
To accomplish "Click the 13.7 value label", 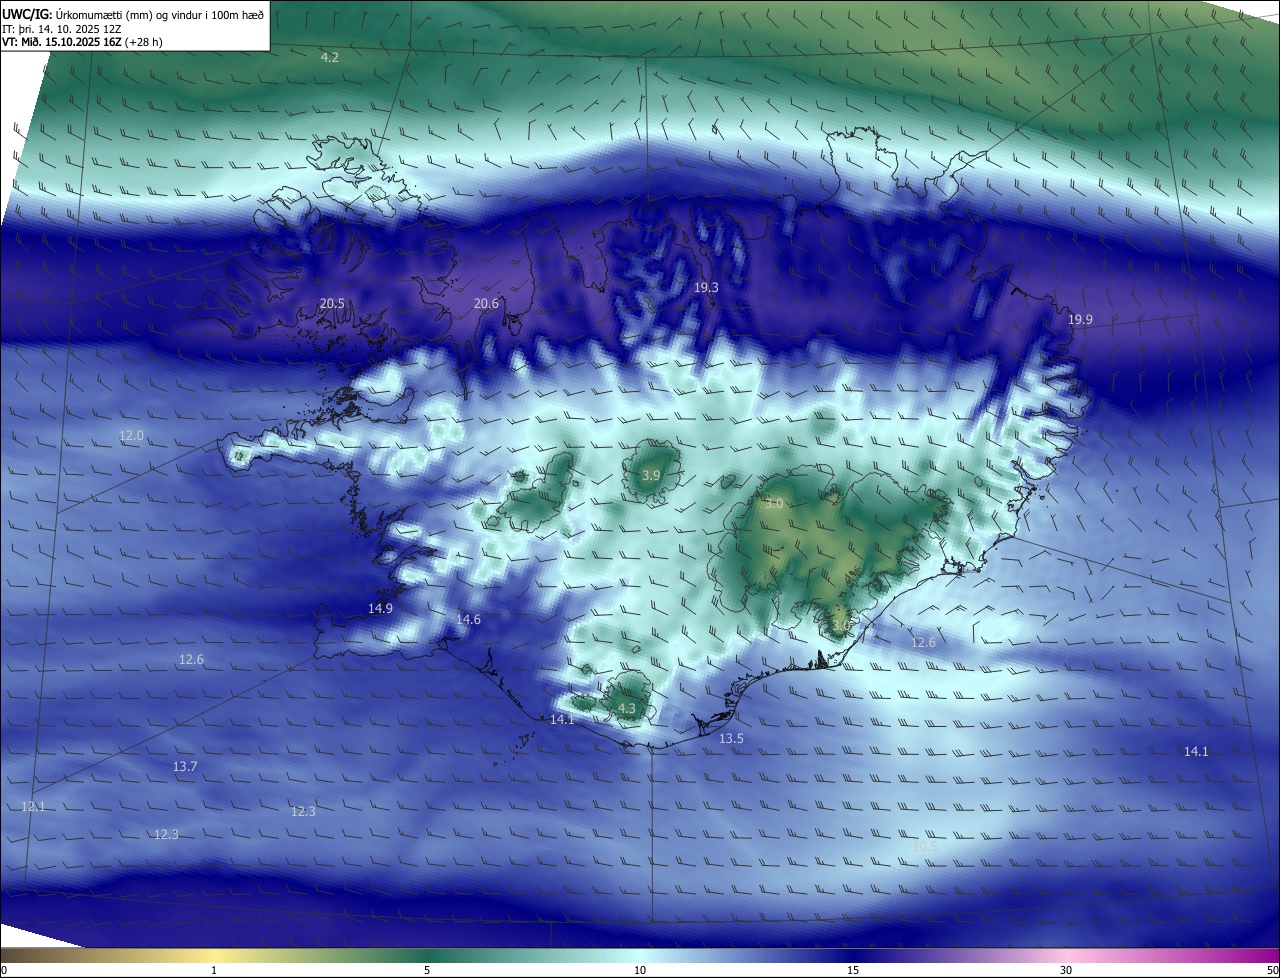I will (185, 766).
